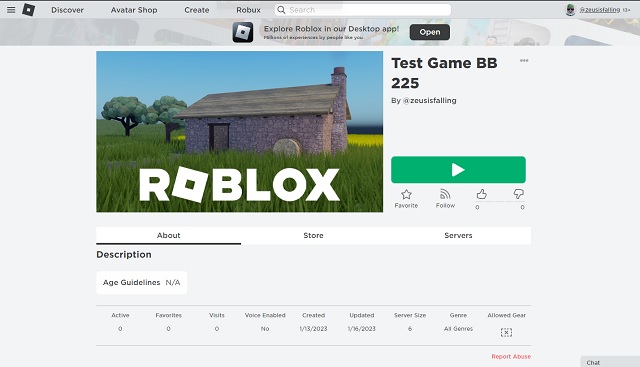Favorite the game with the star icon
The width and height of the screenshot is (640, 367).
(406, 194)
